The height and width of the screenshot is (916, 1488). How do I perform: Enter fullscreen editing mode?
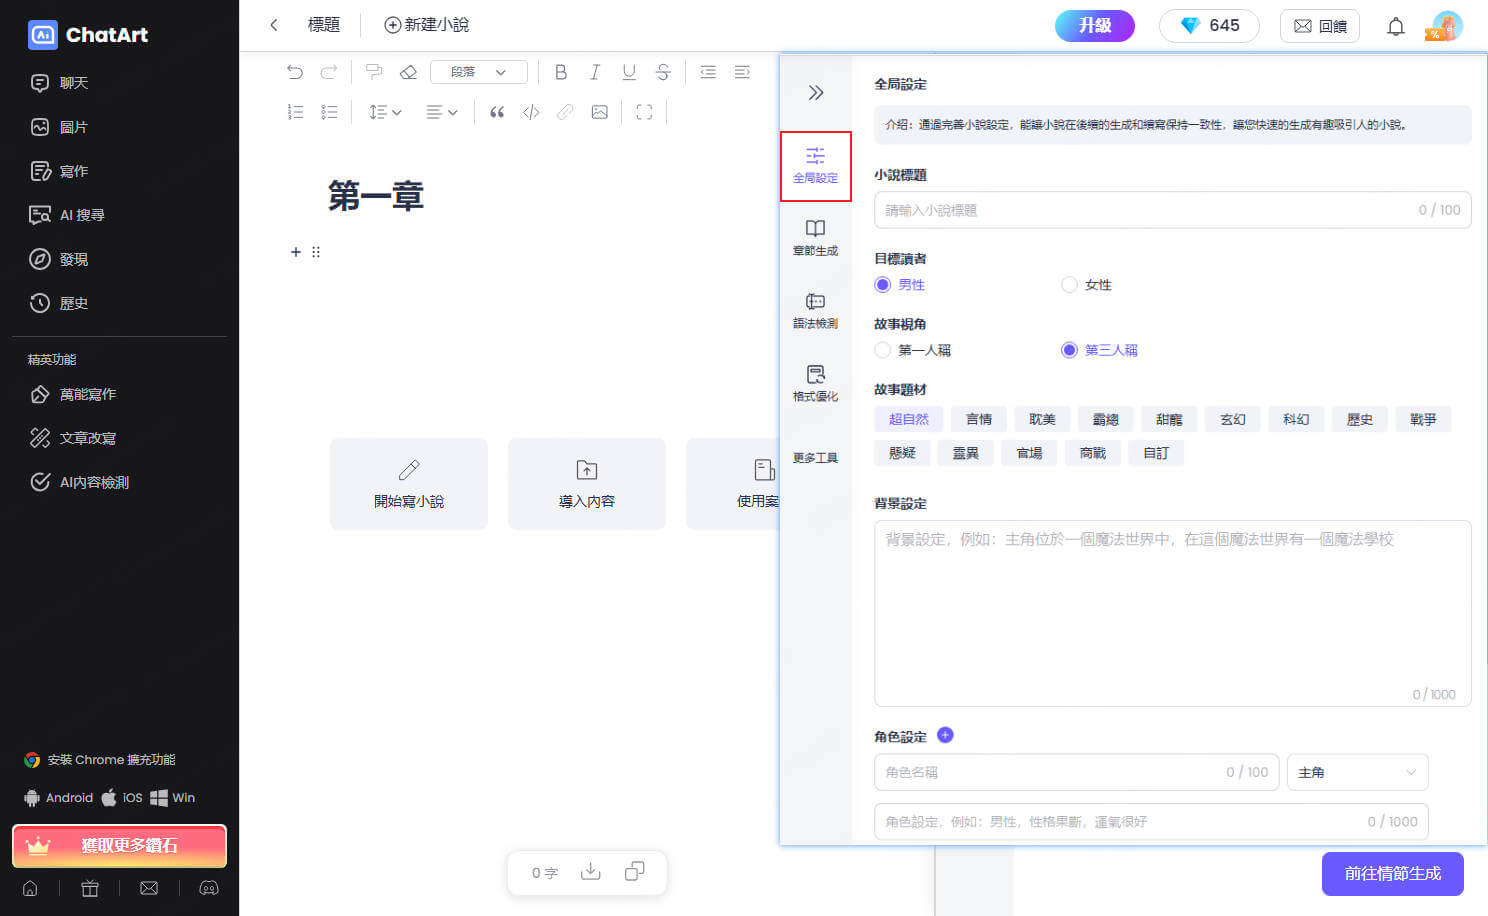click(644, 112)
